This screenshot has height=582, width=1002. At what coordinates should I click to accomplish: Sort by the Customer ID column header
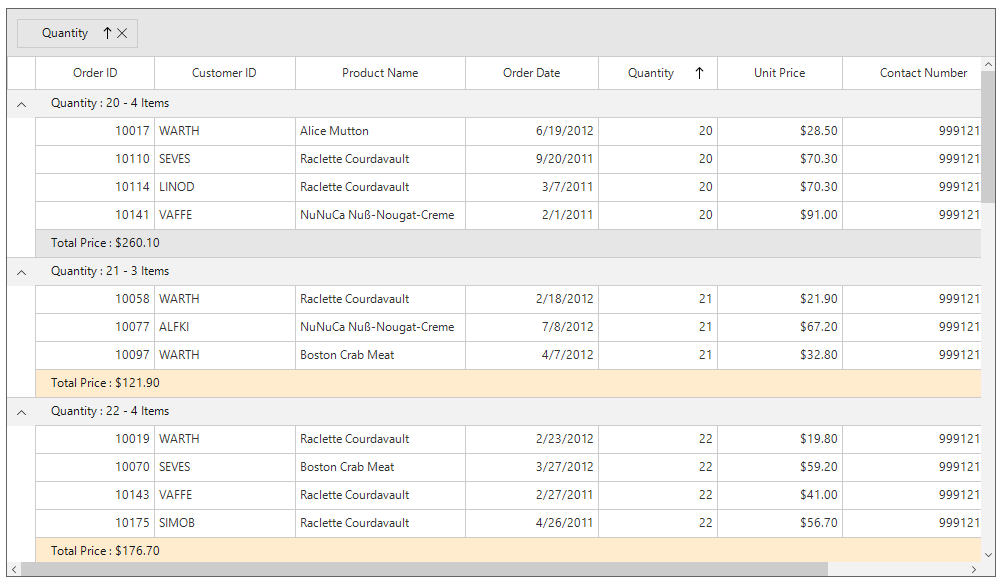tap(225, 73)
